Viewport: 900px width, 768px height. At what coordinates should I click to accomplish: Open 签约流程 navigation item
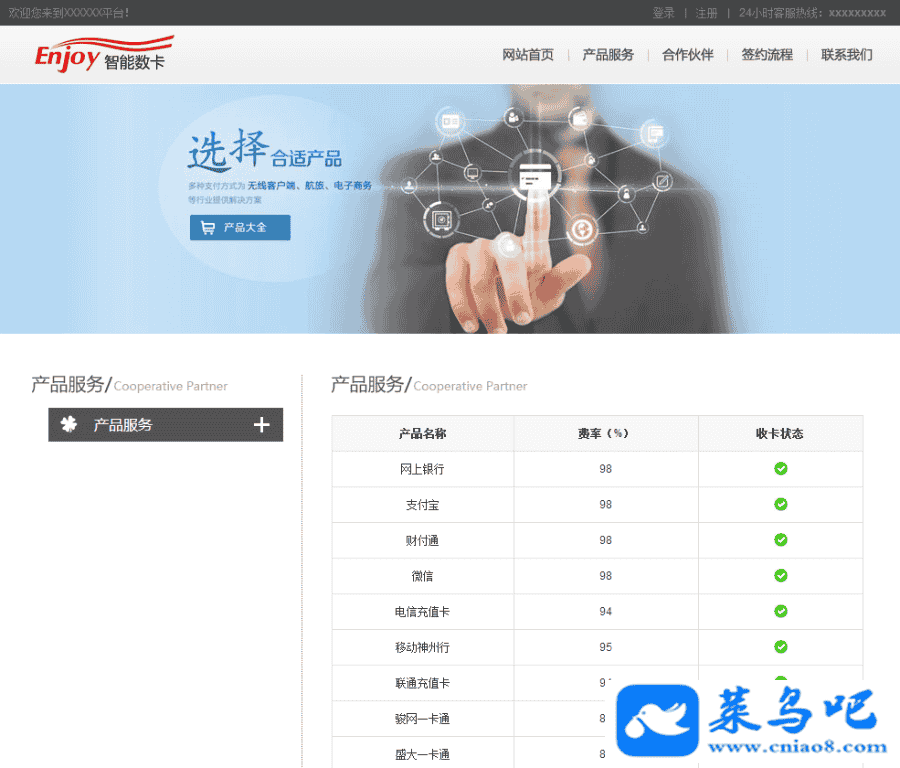[767, 55]
